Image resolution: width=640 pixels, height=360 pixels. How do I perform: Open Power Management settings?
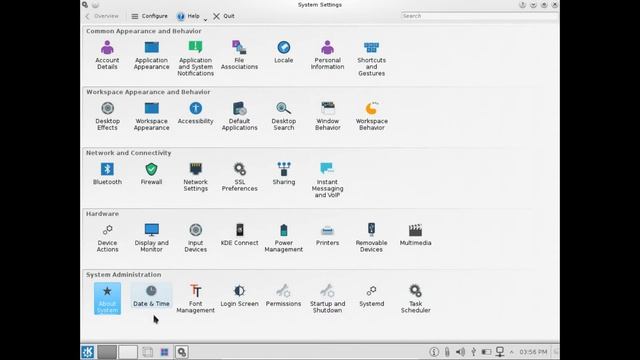click(x=284, y=238)
